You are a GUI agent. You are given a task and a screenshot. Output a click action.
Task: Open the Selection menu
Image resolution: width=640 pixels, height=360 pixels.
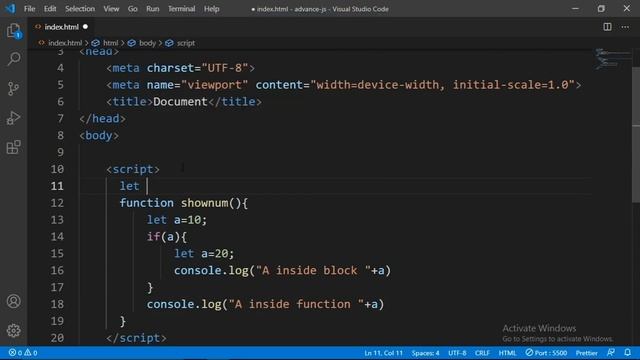coord(80,9)
